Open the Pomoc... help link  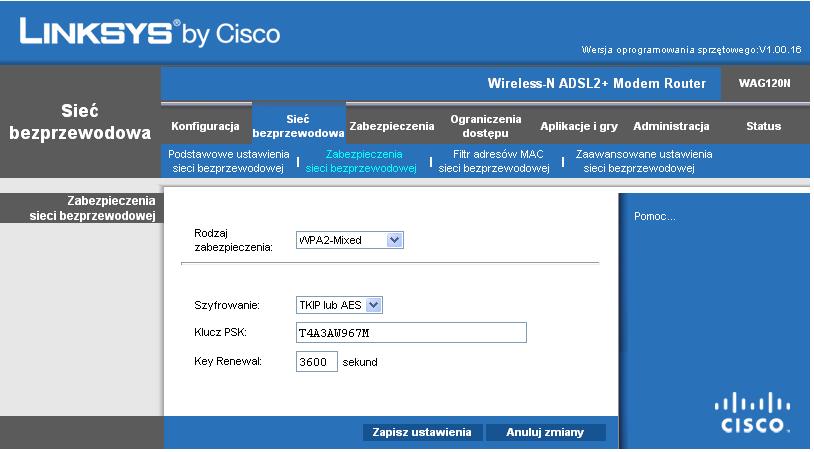coord(655,216)
